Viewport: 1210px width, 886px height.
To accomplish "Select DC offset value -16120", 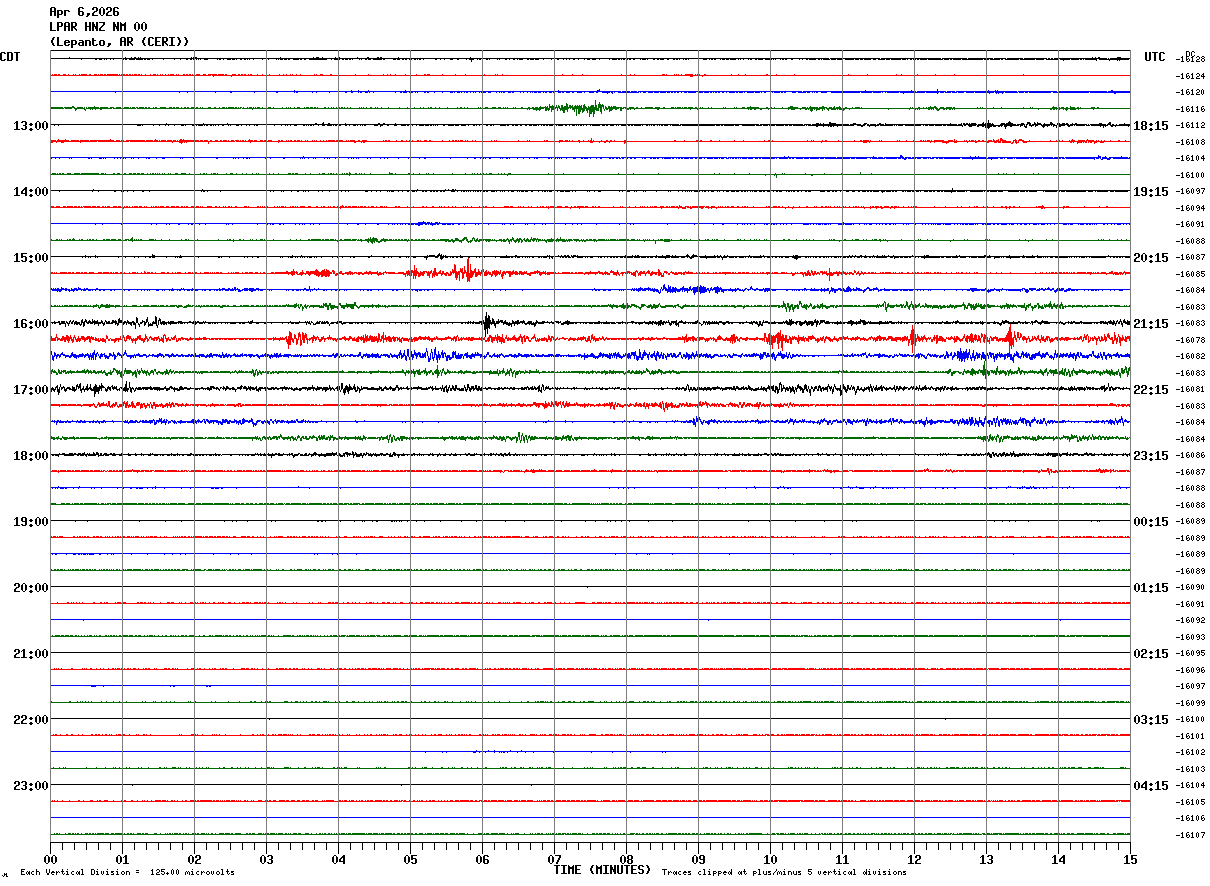I will 1190,92.
